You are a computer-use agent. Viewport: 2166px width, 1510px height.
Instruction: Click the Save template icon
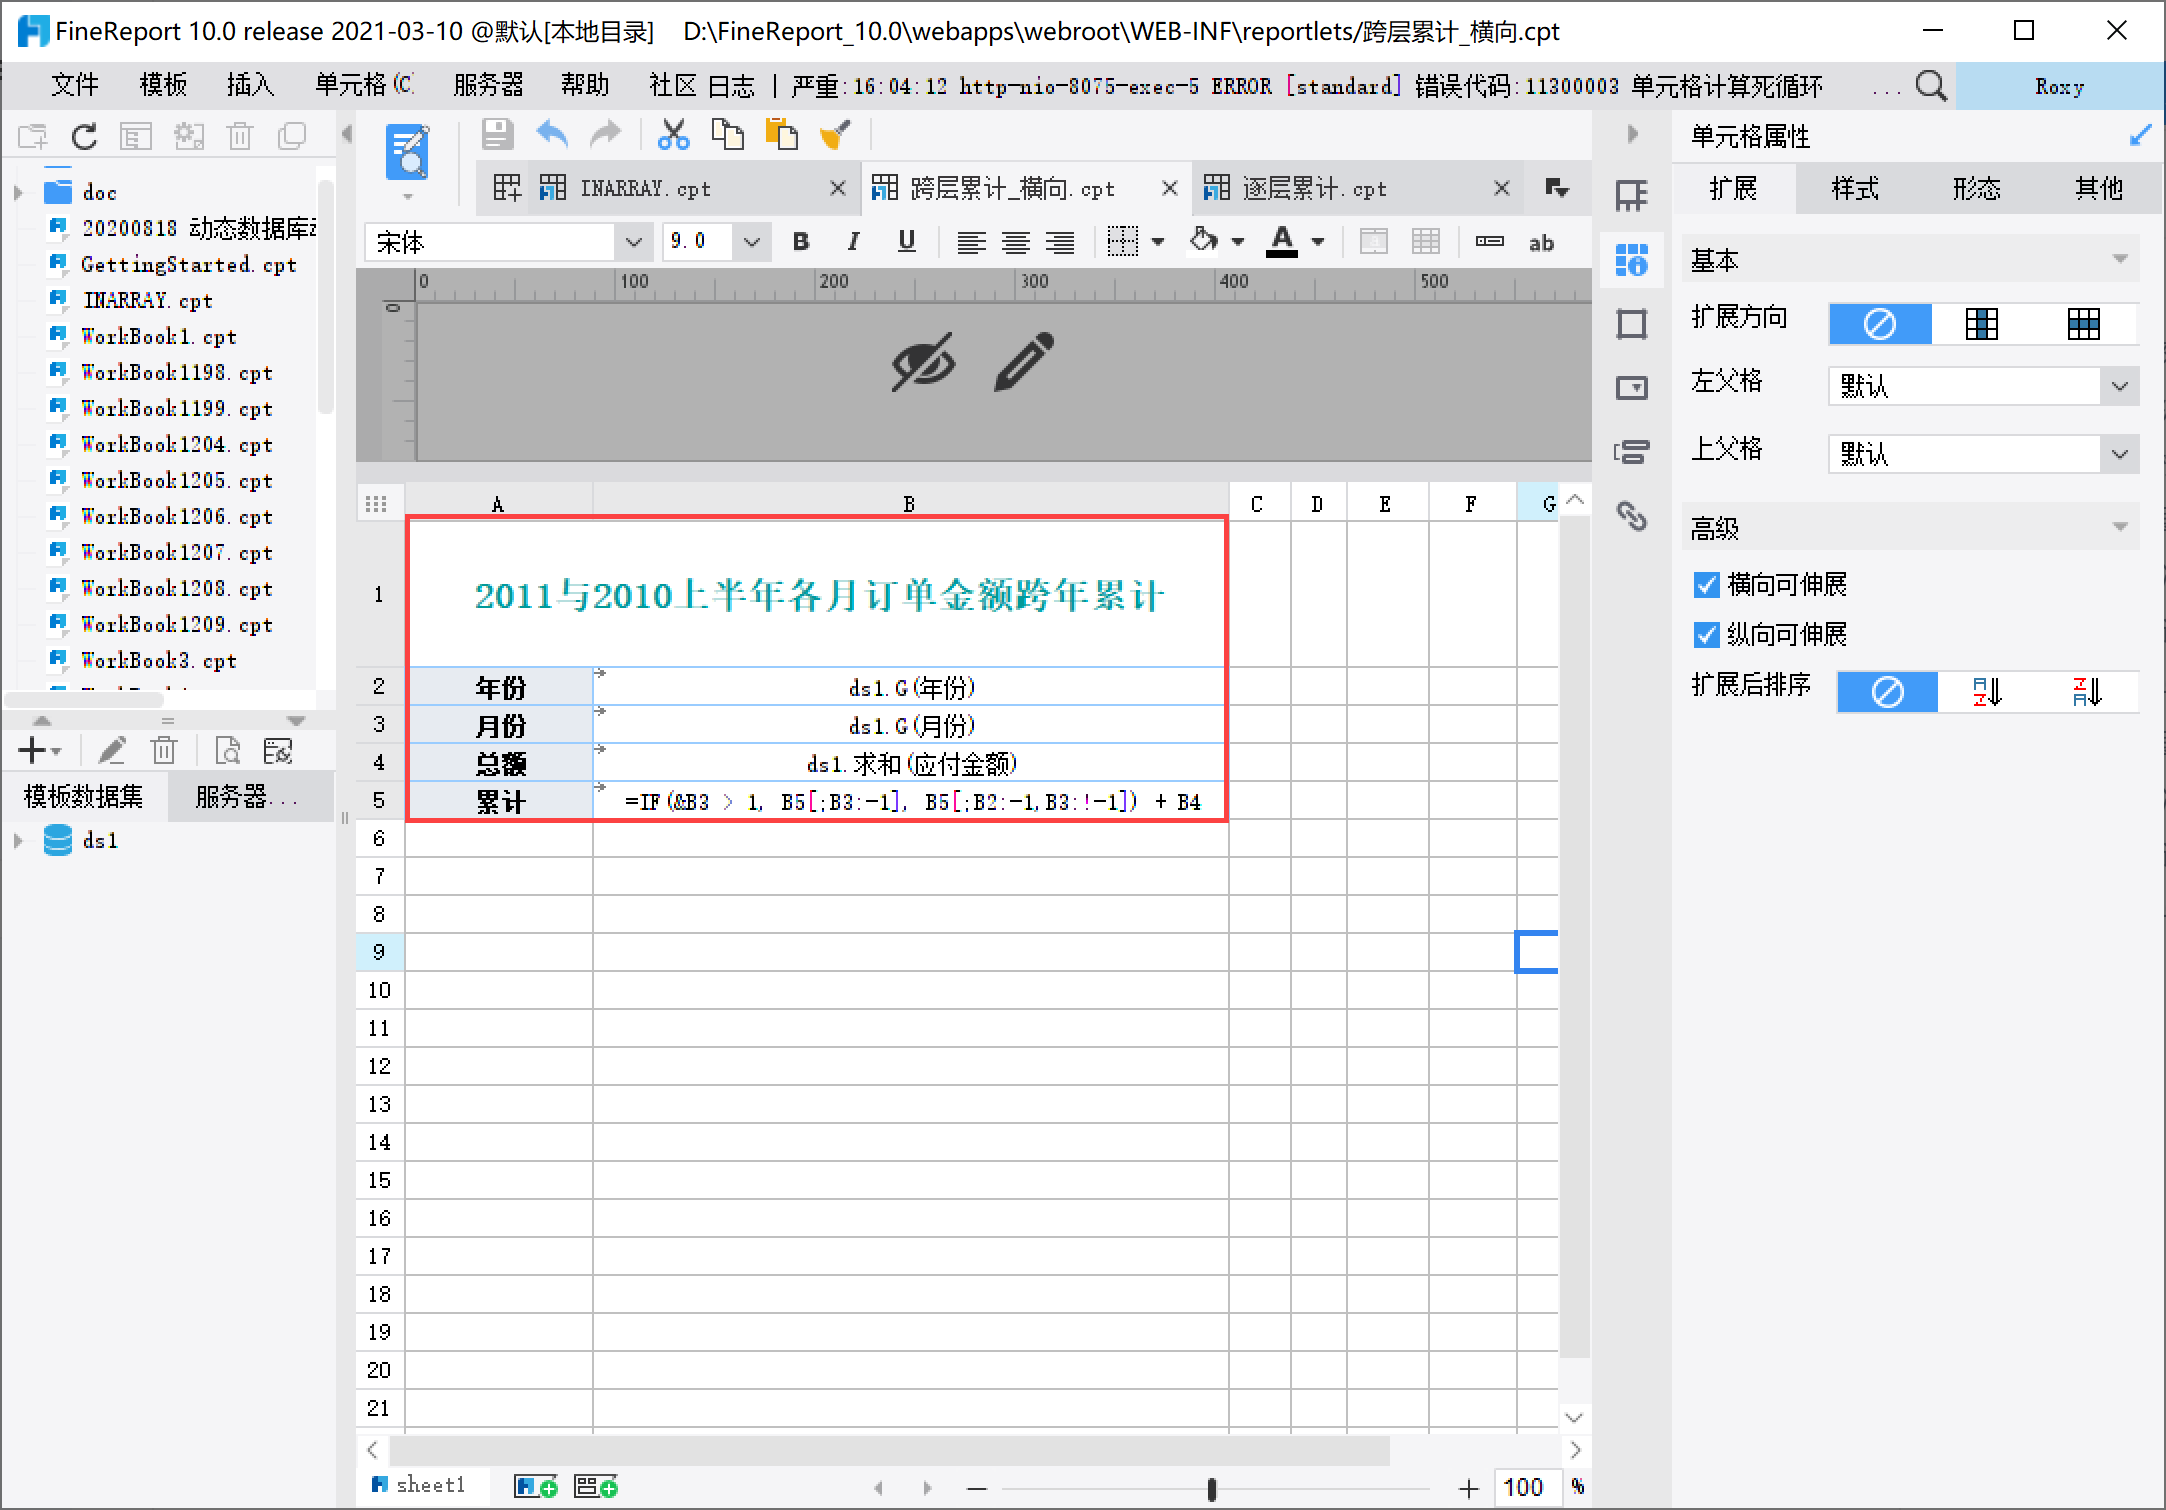(x=497, y=135)
